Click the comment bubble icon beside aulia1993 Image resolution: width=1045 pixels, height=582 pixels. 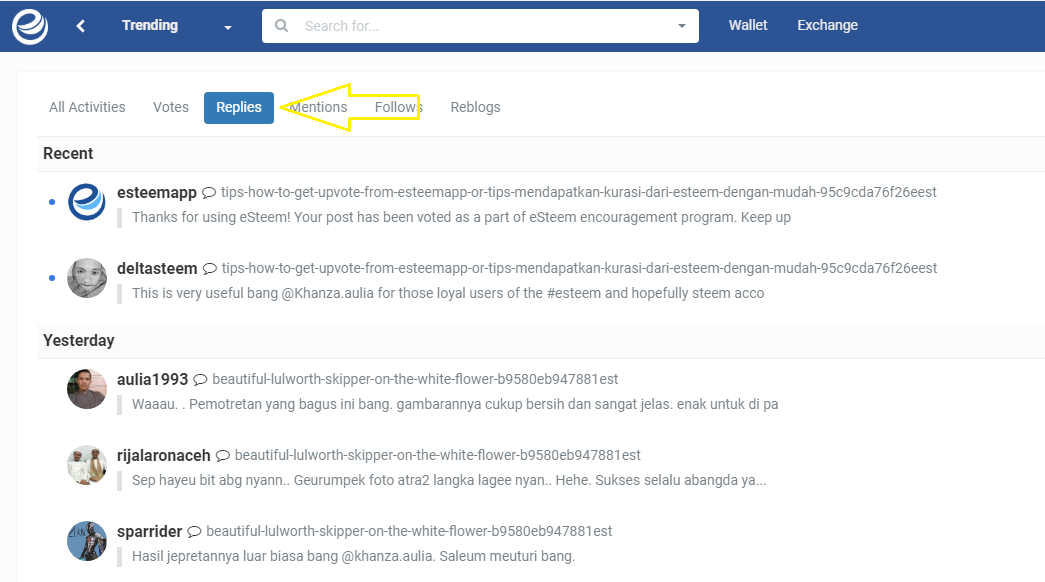[x=201, y=379]
